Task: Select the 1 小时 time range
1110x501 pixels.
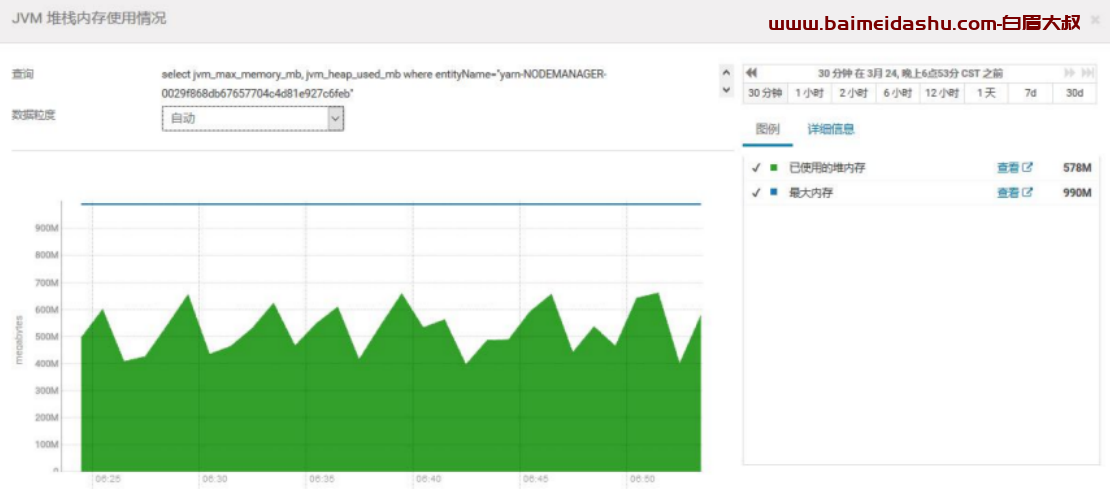Action: click(808, 93)
